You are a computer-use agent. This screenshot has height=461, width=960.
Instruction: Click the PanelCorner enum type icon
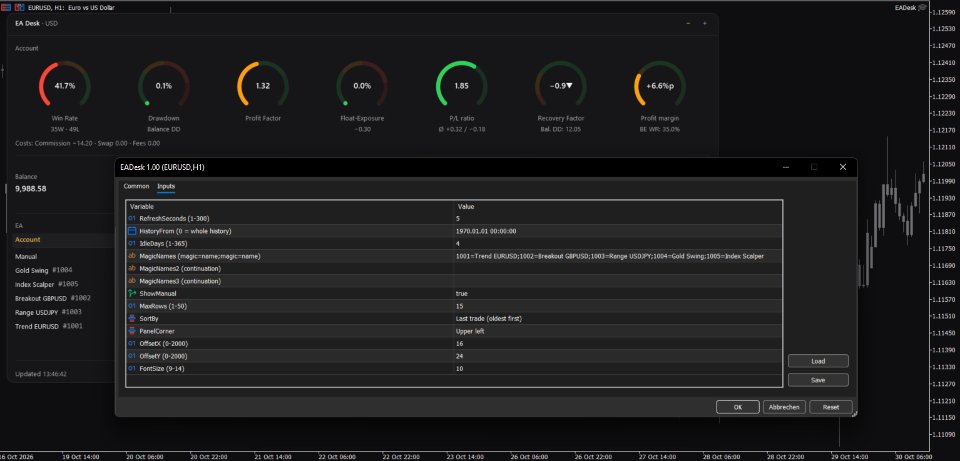pos(132,331)
